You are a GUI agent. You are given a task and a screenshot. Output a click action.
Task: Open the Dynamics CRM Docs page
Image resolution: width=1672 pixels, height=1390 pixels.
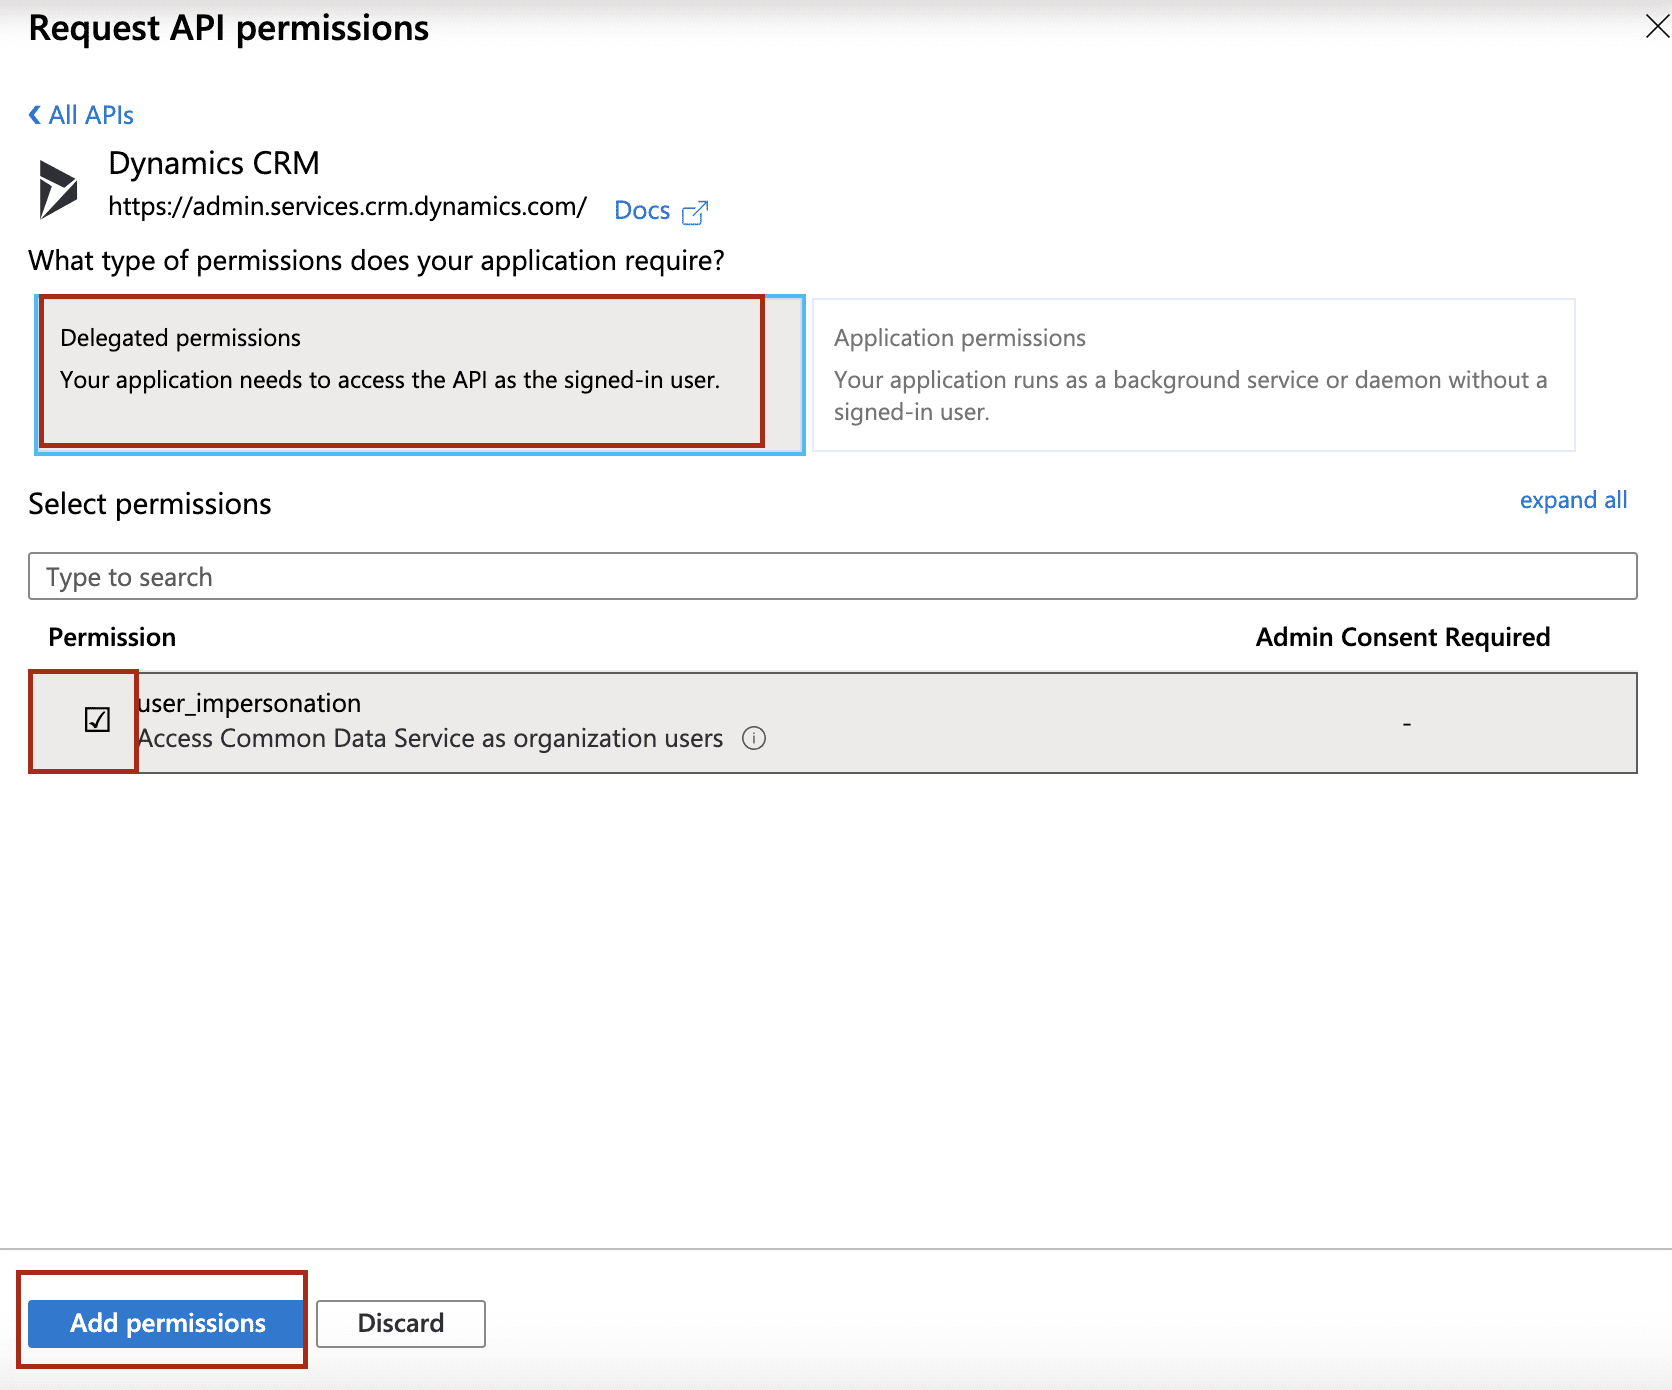(x=641, y=210)
